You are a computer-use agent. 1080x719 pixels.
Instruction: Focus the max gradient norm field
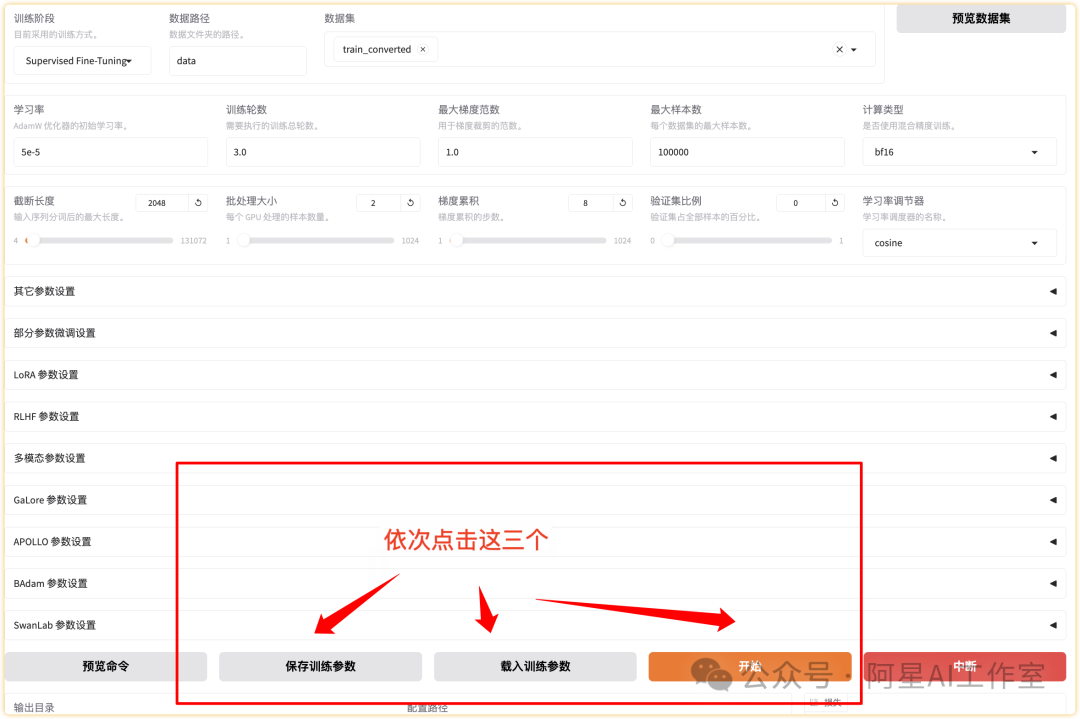click(x=535, y=152)
